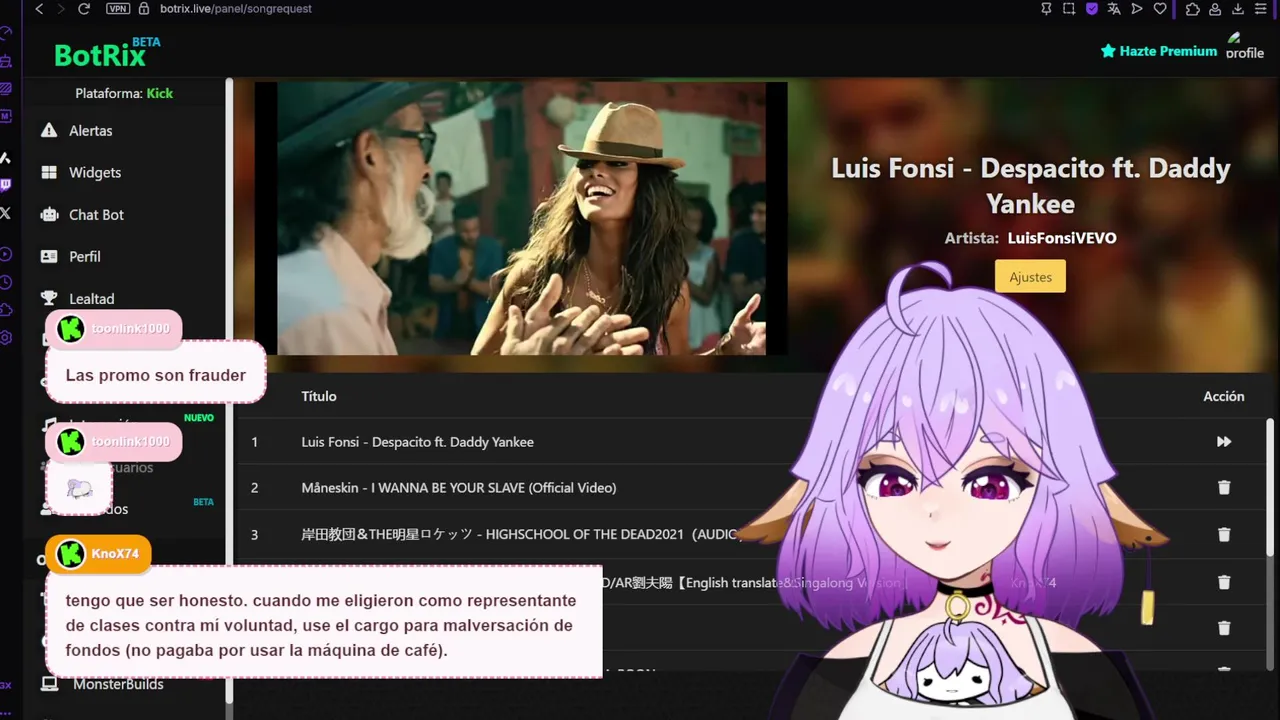Delete the HIGHSCHOOL OF THE DEAD2021 song
The width and height of the screenshot is (1280, 720).
coord(1224,535)
